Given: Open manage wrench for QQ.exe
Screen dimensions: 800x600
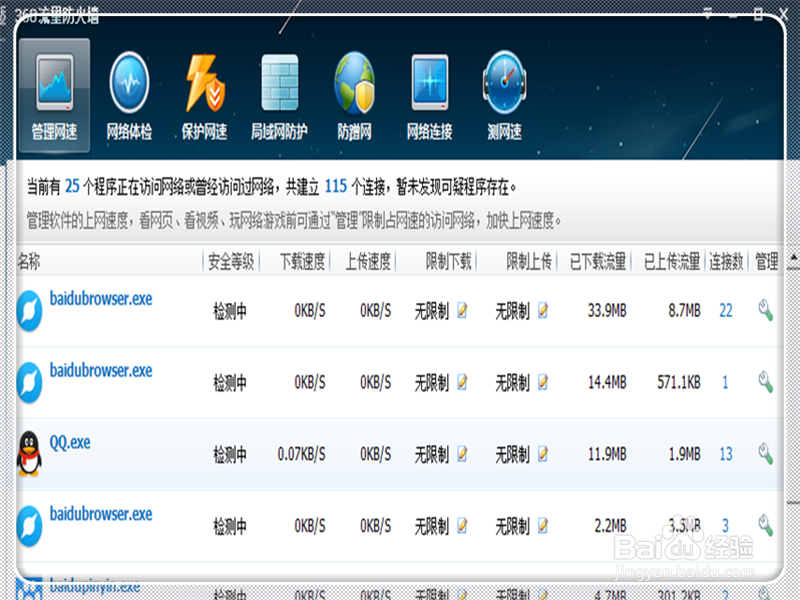Looking at the screenshot, I should (x=765, y=454).
